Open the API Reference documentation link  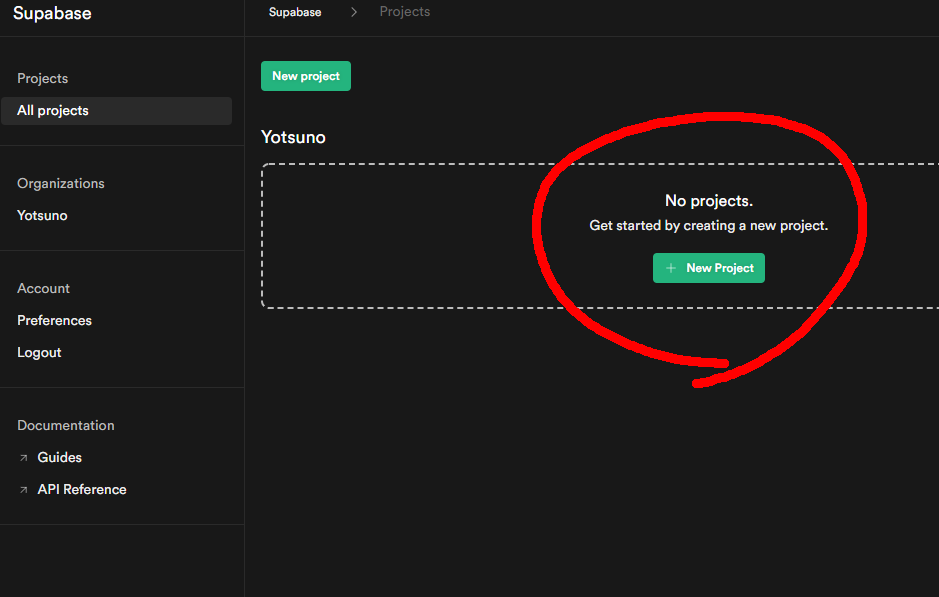pos(82,490)
